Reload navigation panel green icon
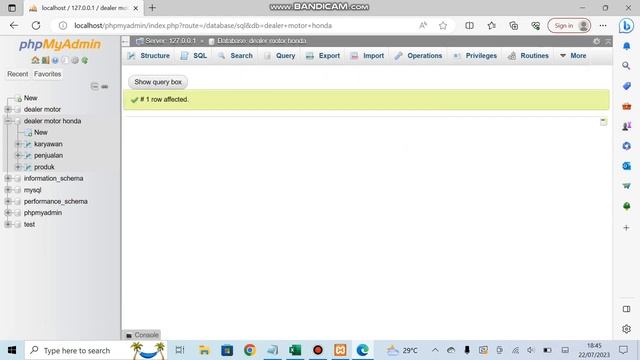The image size is (640, 360). coord(84,60)
